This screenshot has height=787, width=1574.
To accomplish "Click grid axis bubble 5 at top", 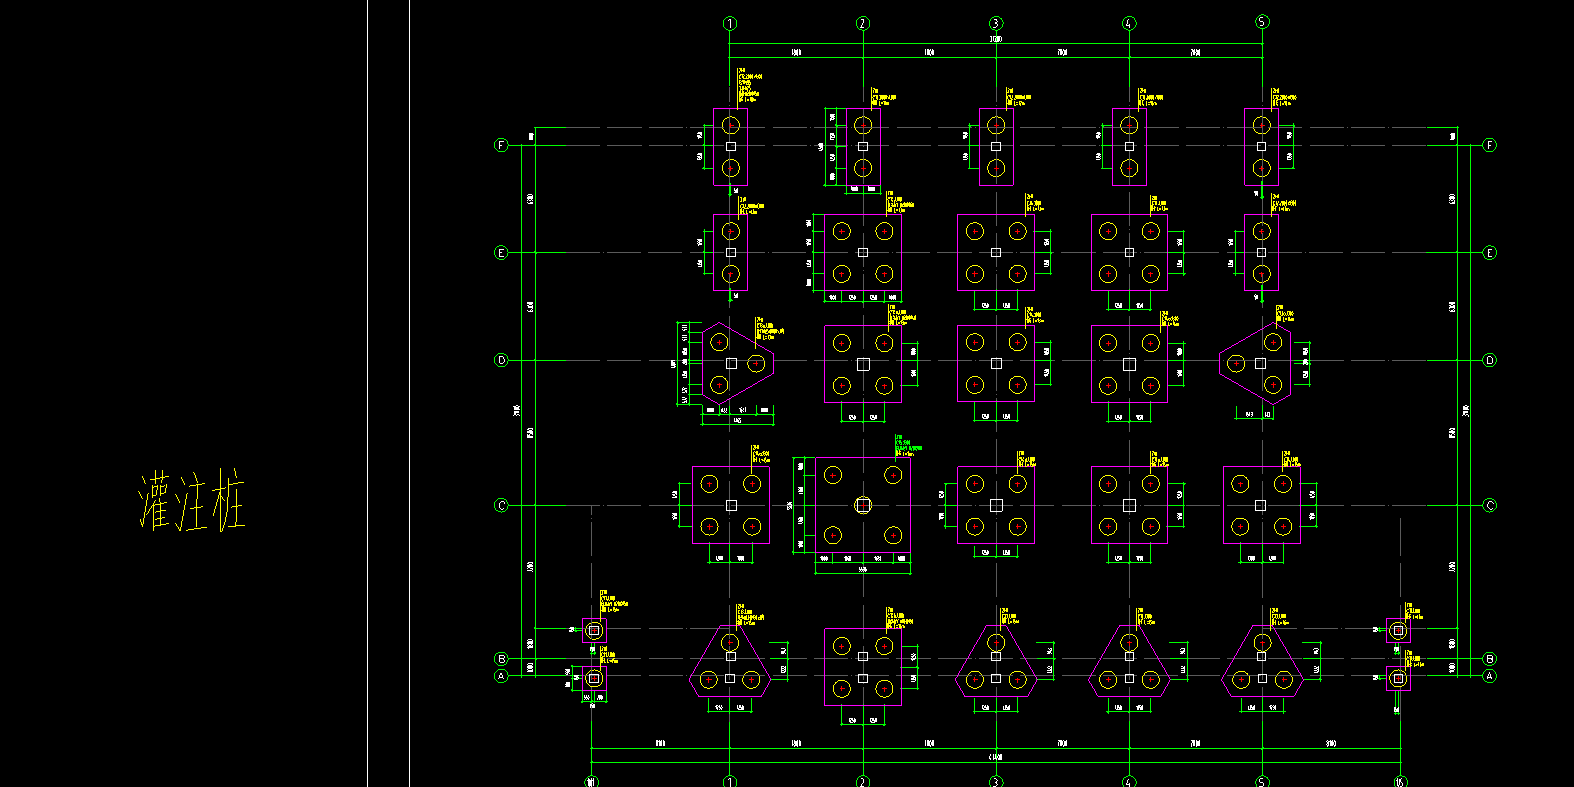I will pyautogui.click(x=1262, y=22).
